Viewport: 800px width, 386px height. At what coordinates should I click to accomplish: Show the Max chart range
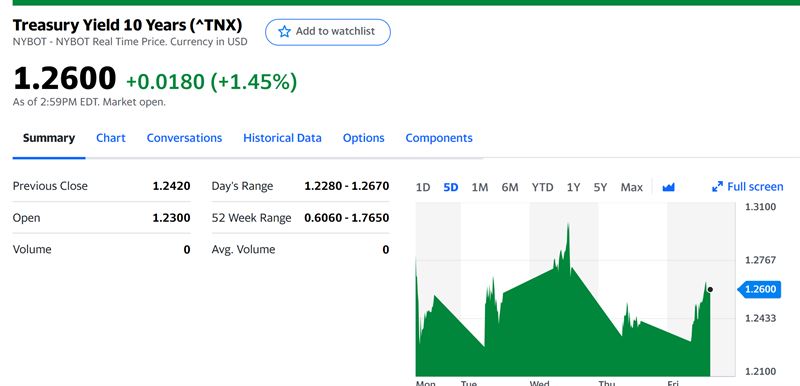tap(632, 187)
